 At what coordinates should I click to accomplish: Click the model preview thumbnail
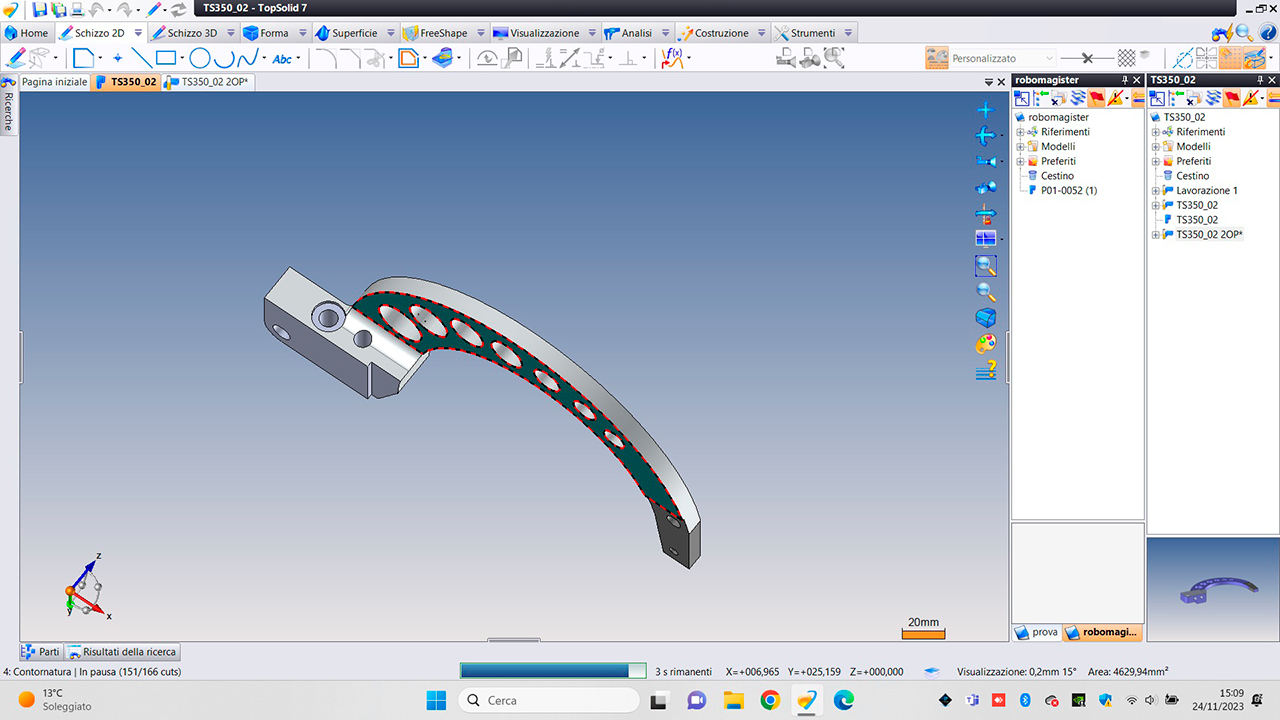(1212, 590)
